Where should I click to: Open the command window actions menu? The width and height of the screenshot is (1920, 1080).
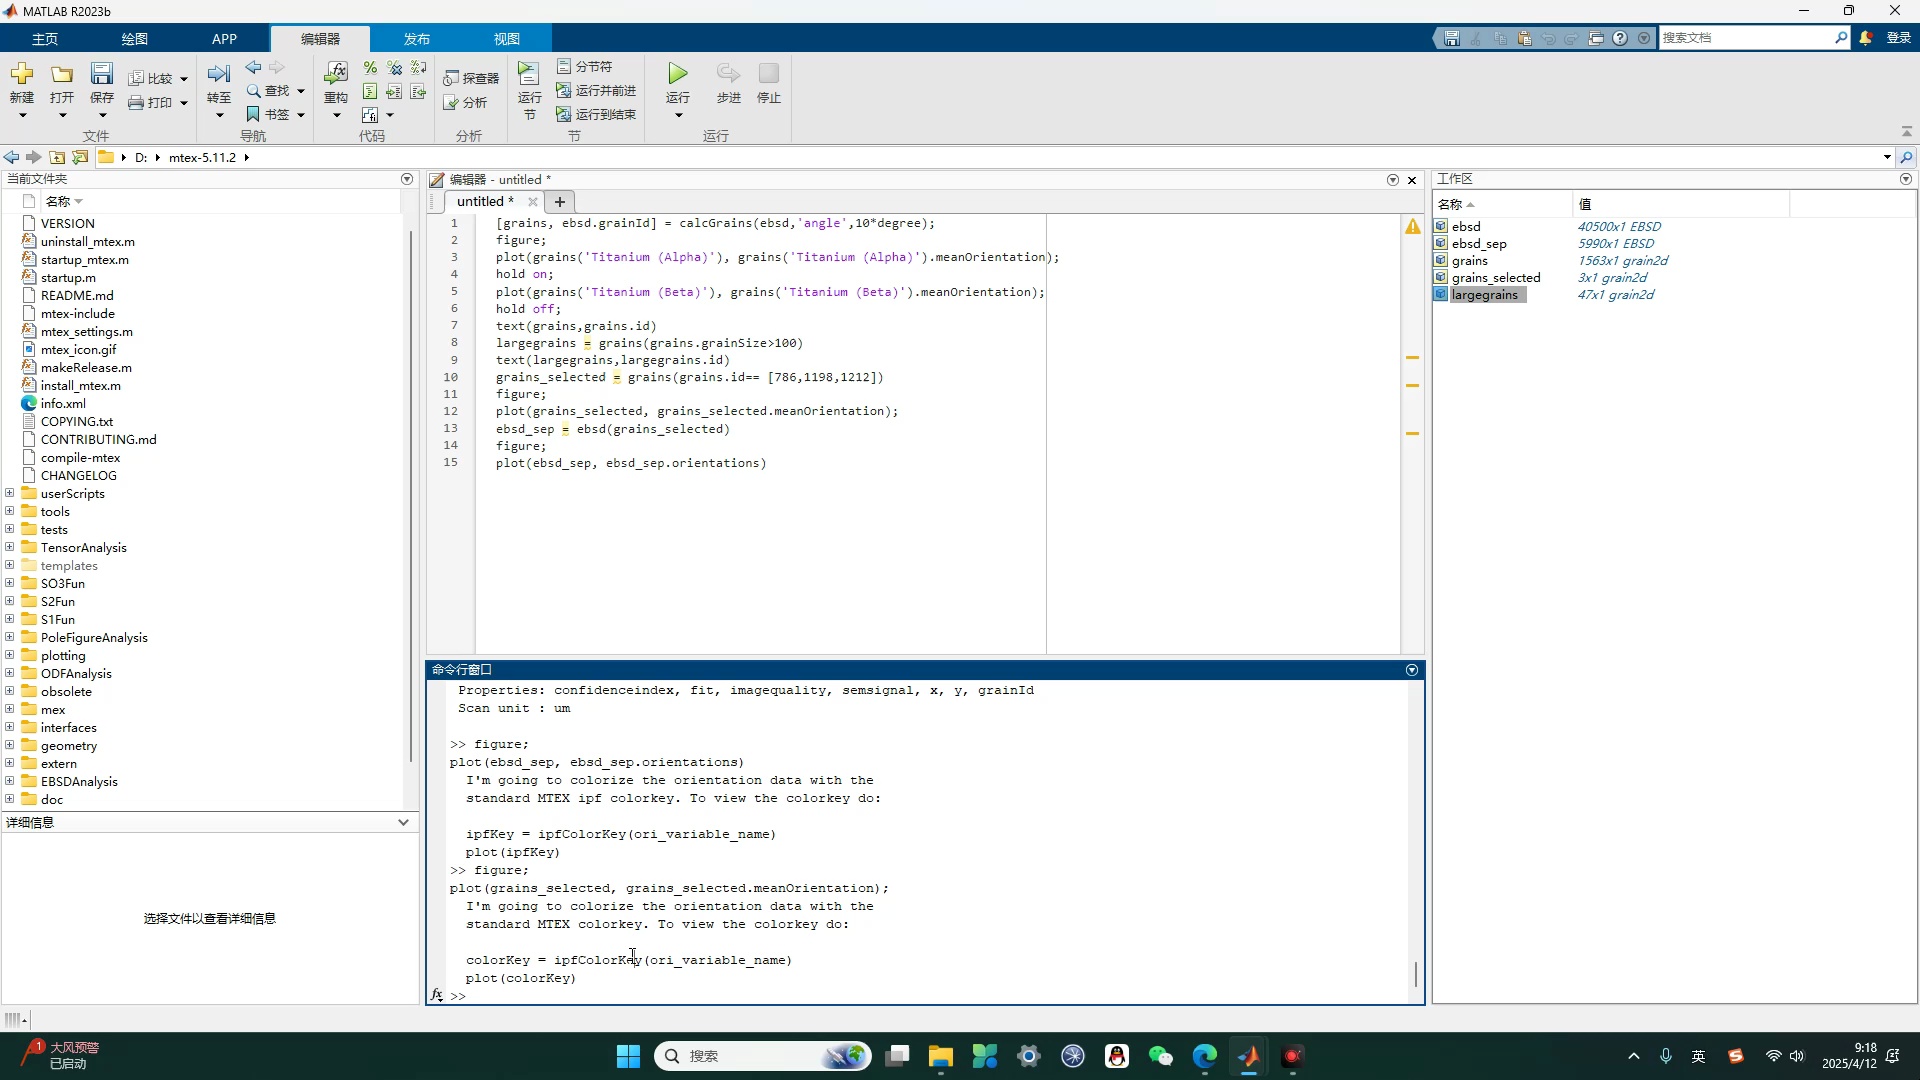pos(1412,670)
